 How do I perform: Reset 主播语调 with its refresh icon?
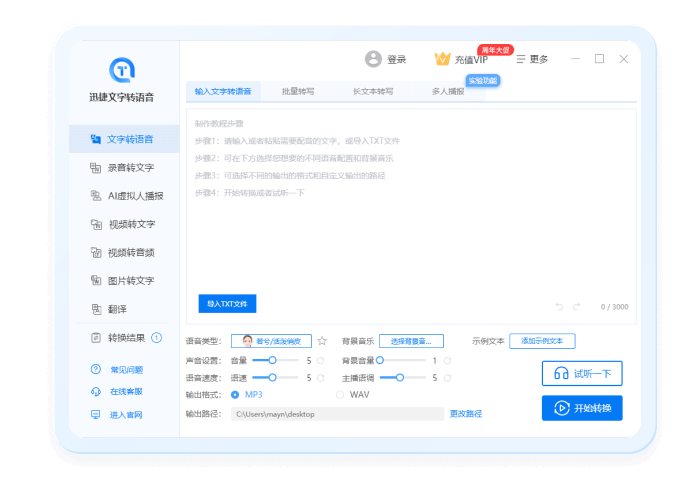coord(447,378)
